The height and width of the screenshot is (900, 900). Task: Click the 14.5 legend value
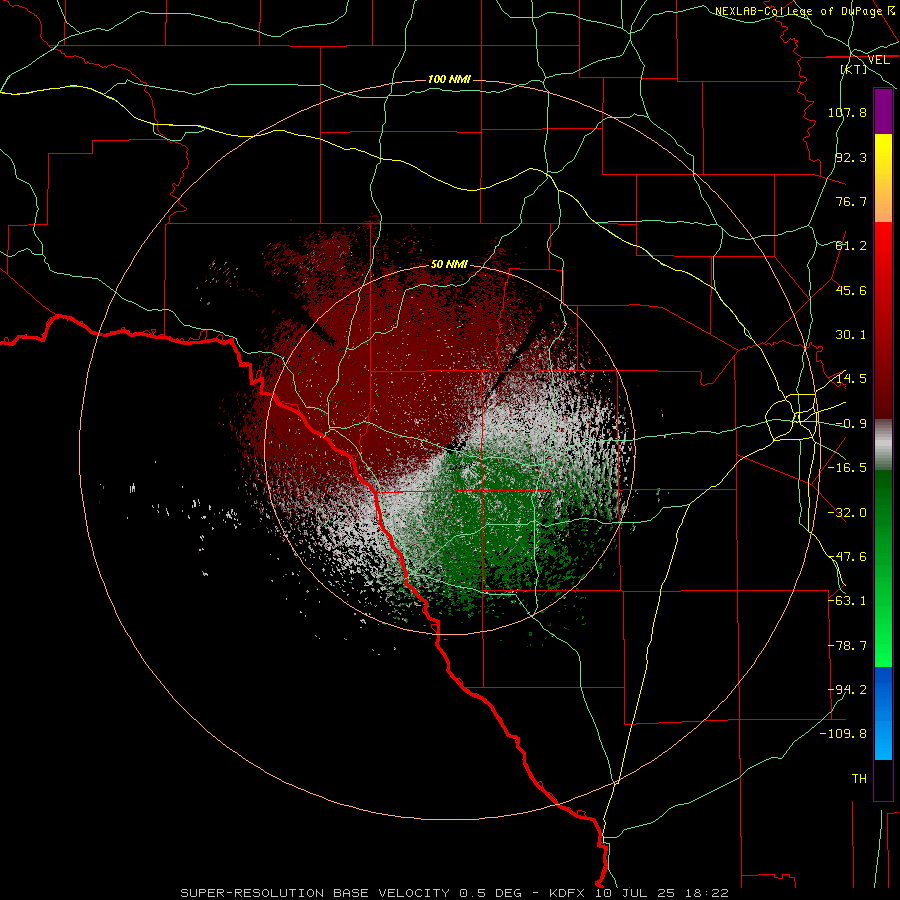pyautogui.click(x=851, y=379)
